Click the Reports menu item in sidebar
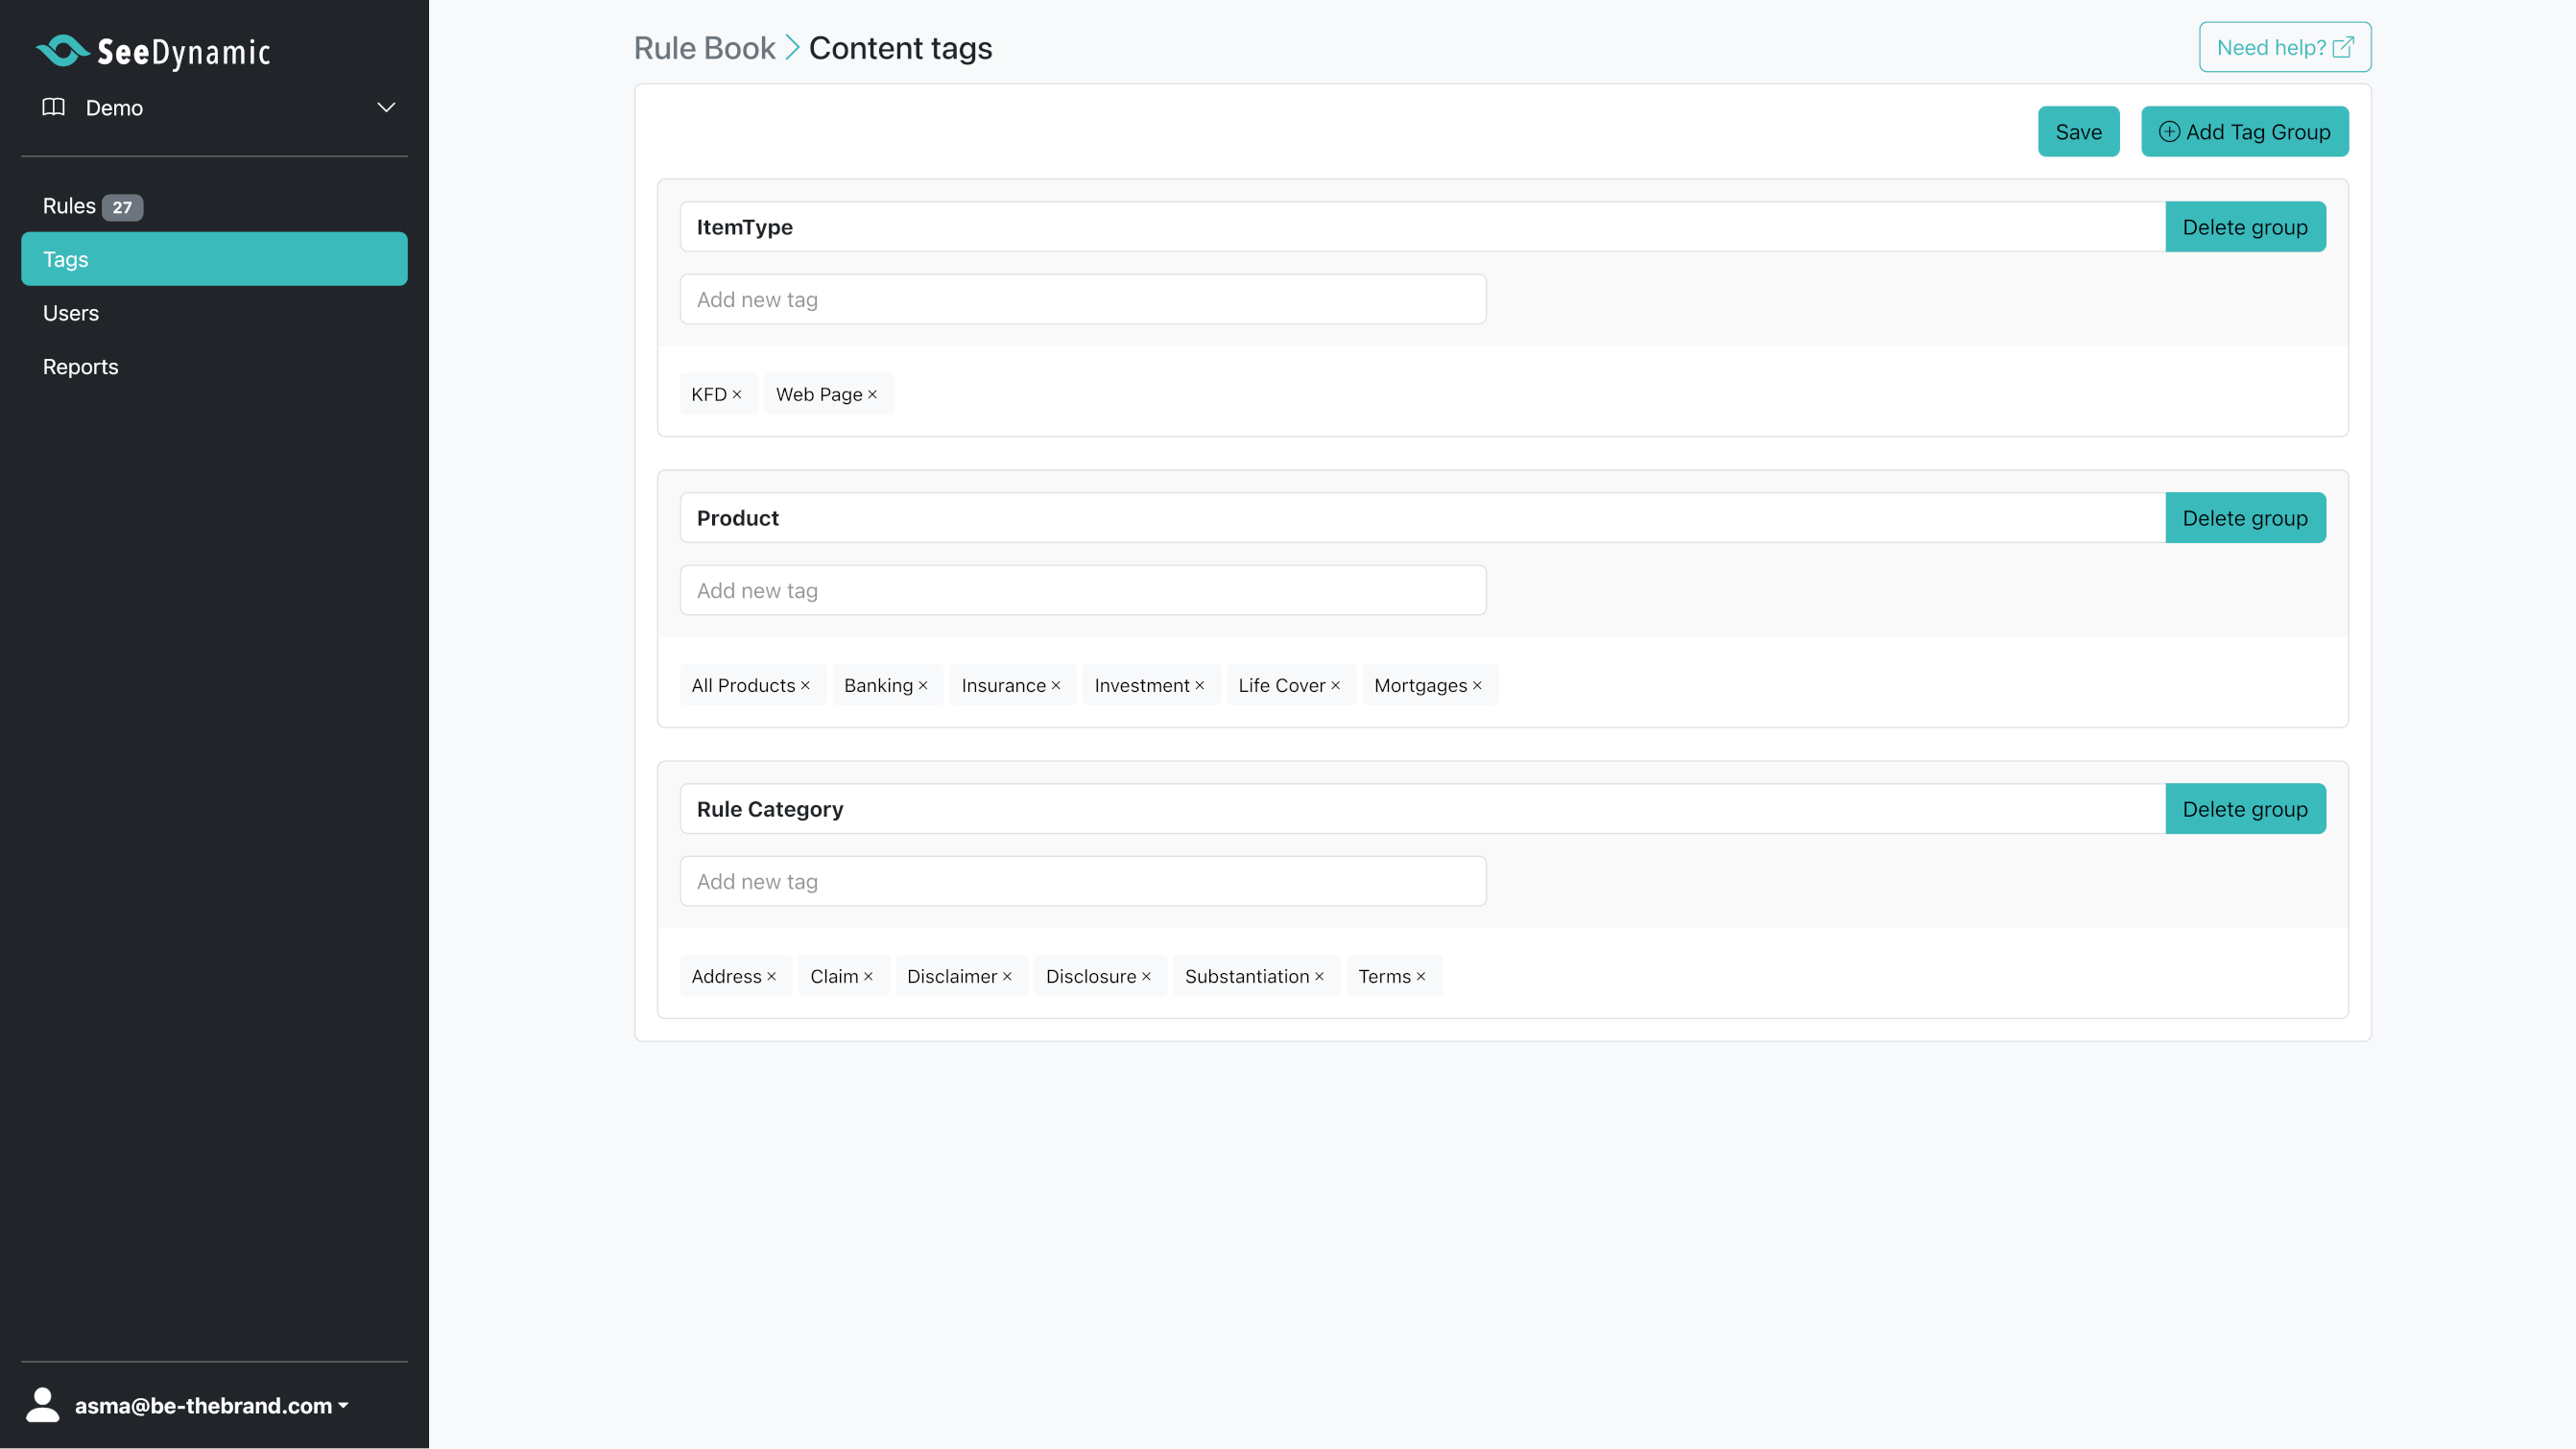Screen dimensions: 2576x1449 [x=80, y=368]
